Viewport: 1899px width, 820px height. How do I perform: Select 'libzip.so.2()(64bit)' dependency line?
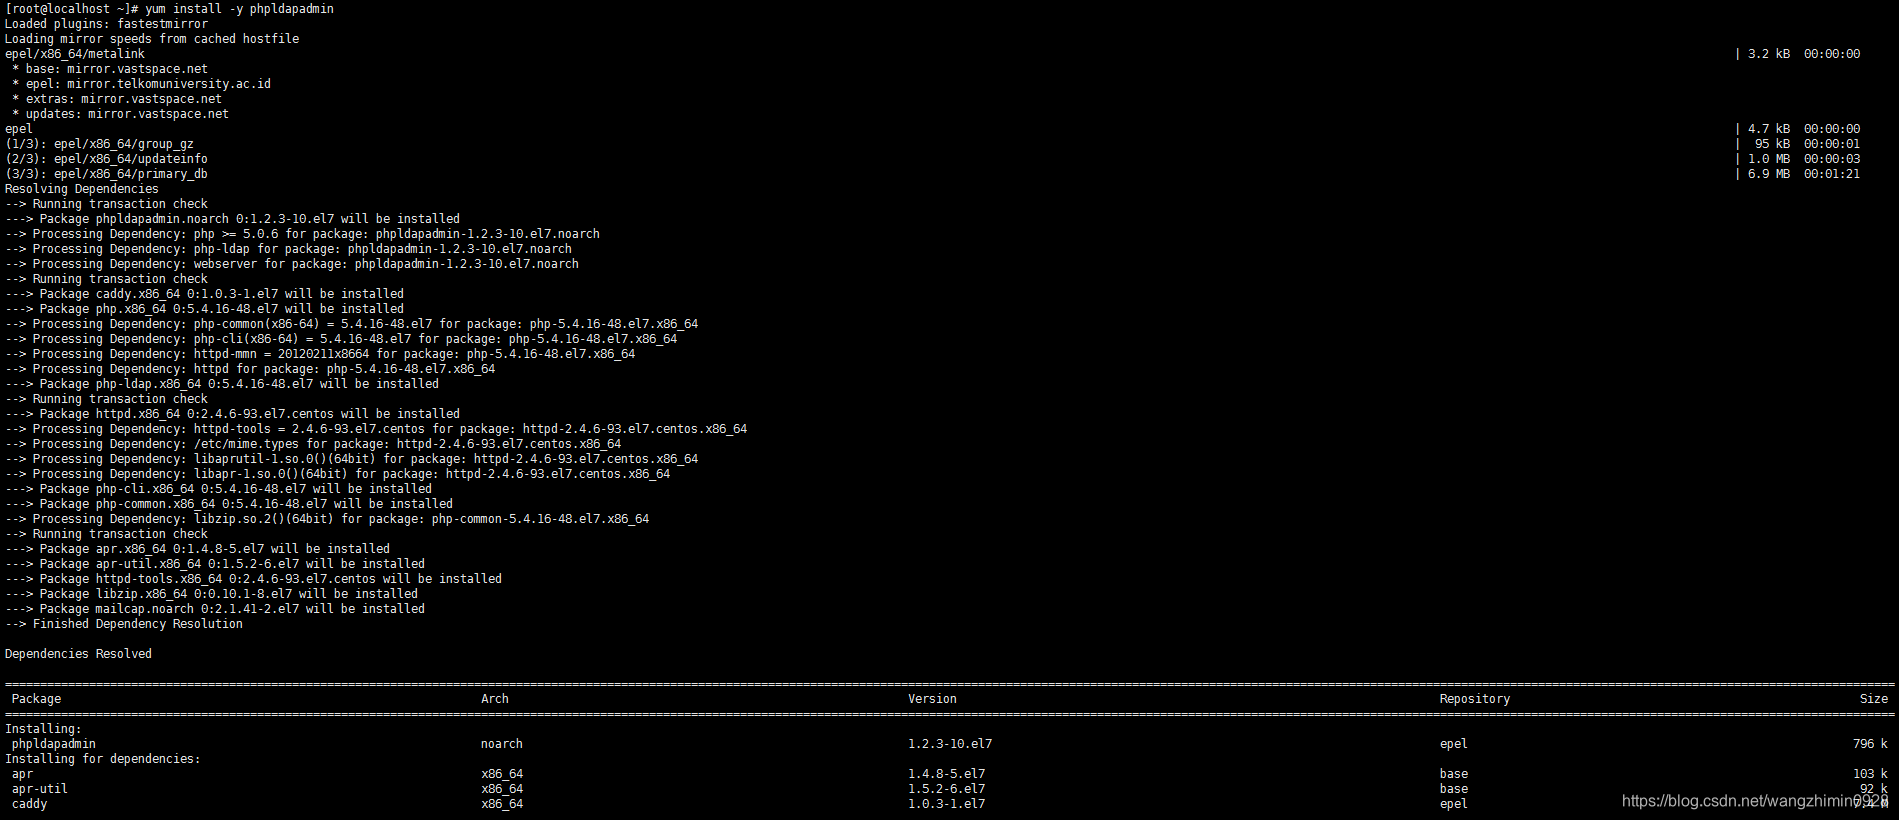[x=327, y=519]
